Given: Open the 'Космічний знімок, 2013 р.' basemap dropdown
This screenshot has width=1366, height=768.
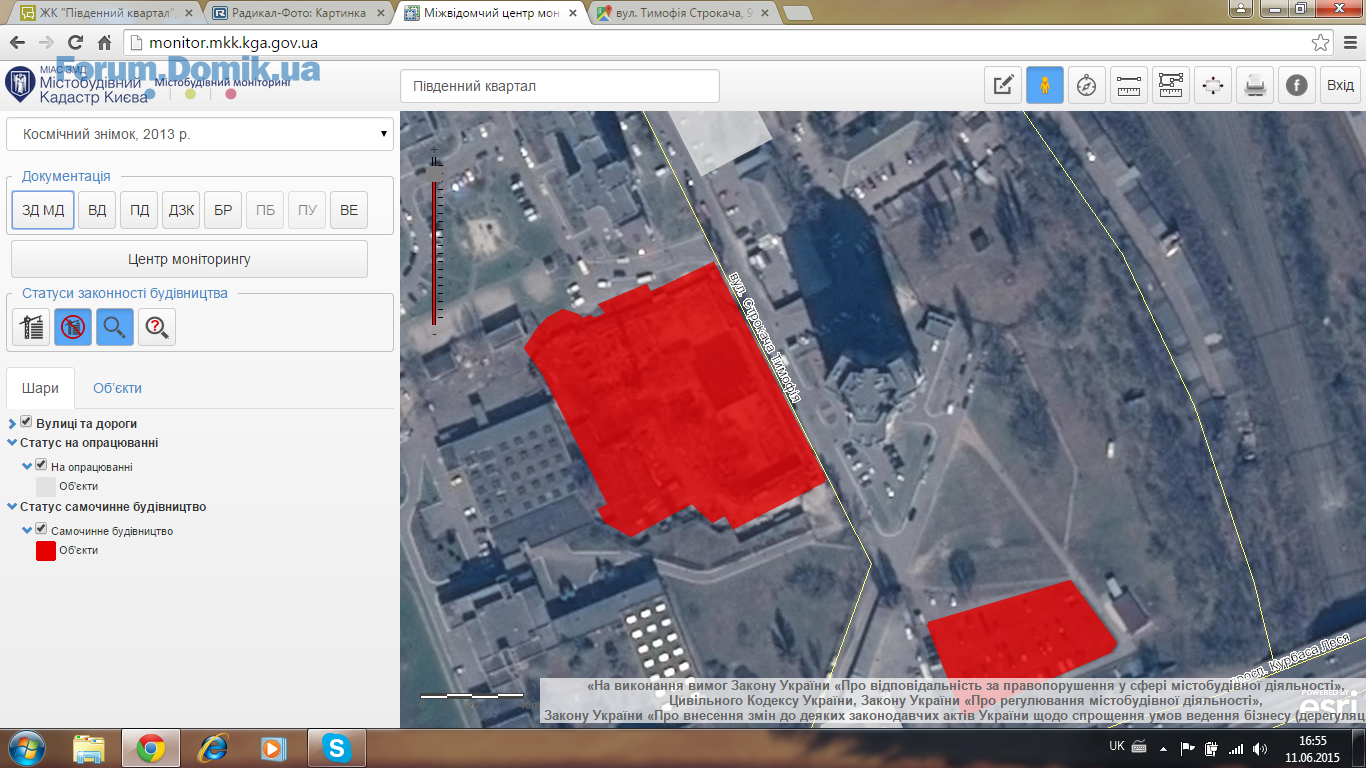Looking at the screenshot, I should (x=199, y=134).
